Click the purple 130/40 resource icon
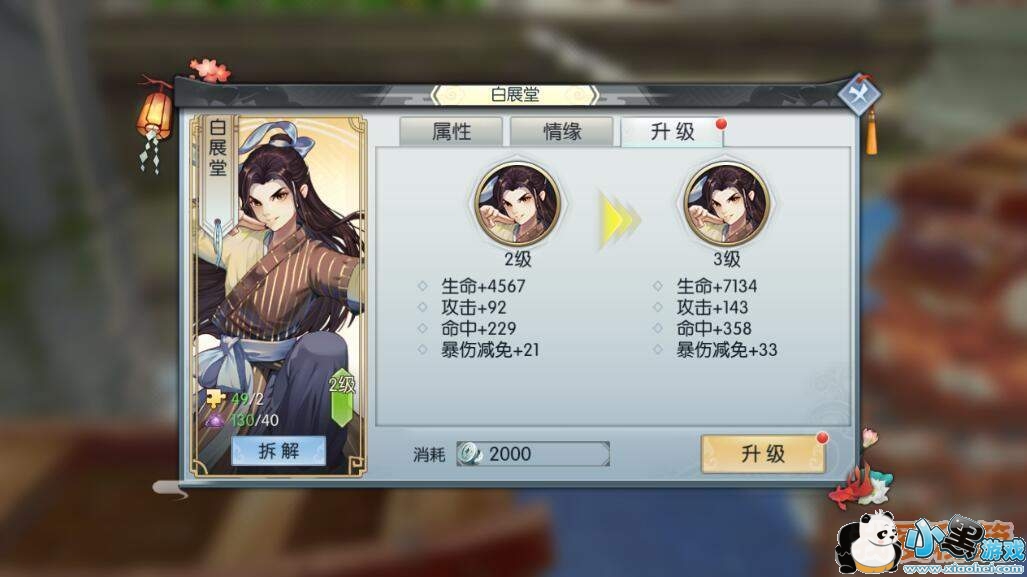The width and height of the screenshot is (1027, 577). [x=215, y=419]
